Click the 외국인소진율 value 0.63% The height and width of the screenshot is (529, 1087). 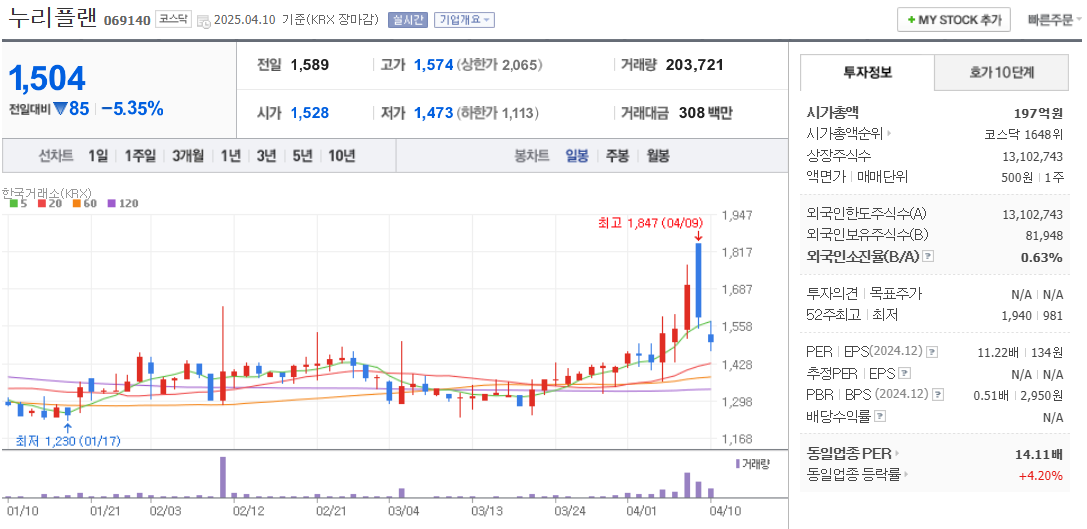1041,257
